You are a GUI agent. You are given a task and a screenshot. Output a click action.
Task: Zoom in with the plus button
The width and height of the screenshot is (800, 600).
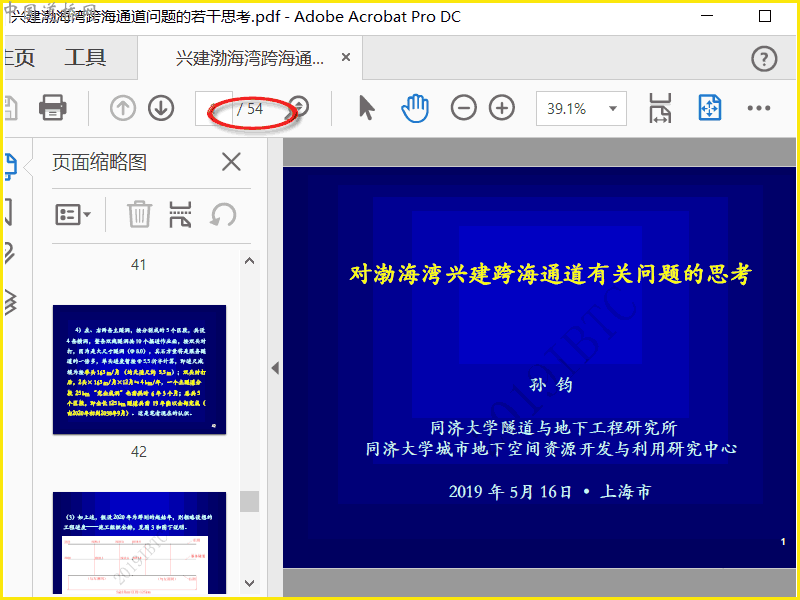click(x=502, y=108)
